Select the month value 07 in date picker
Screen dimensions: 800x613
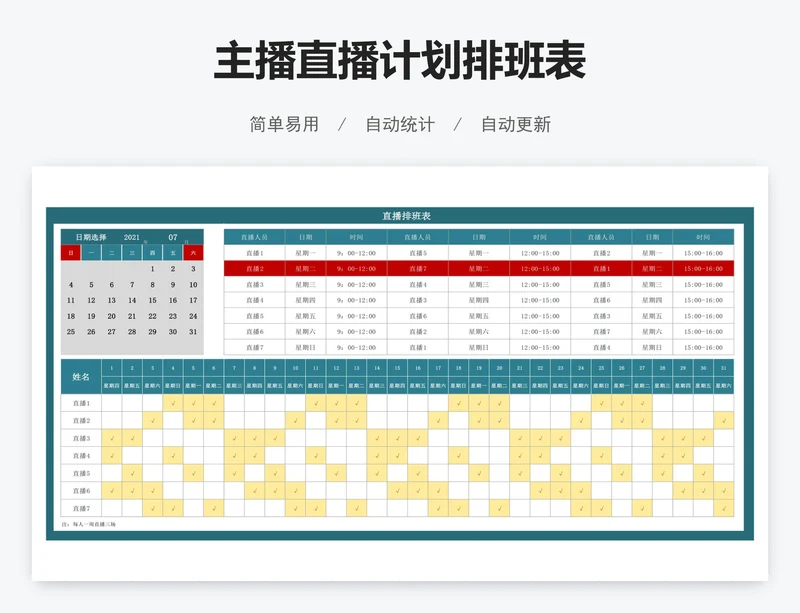173,237
